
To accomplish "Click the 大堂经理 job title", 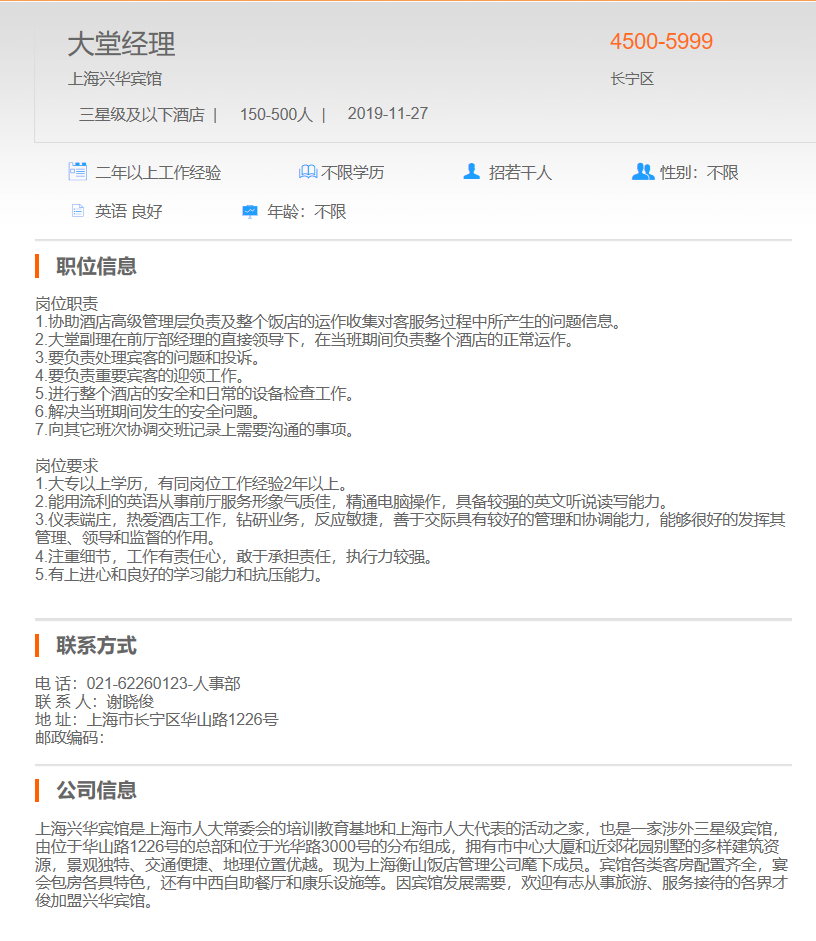I will pos(121,44).
